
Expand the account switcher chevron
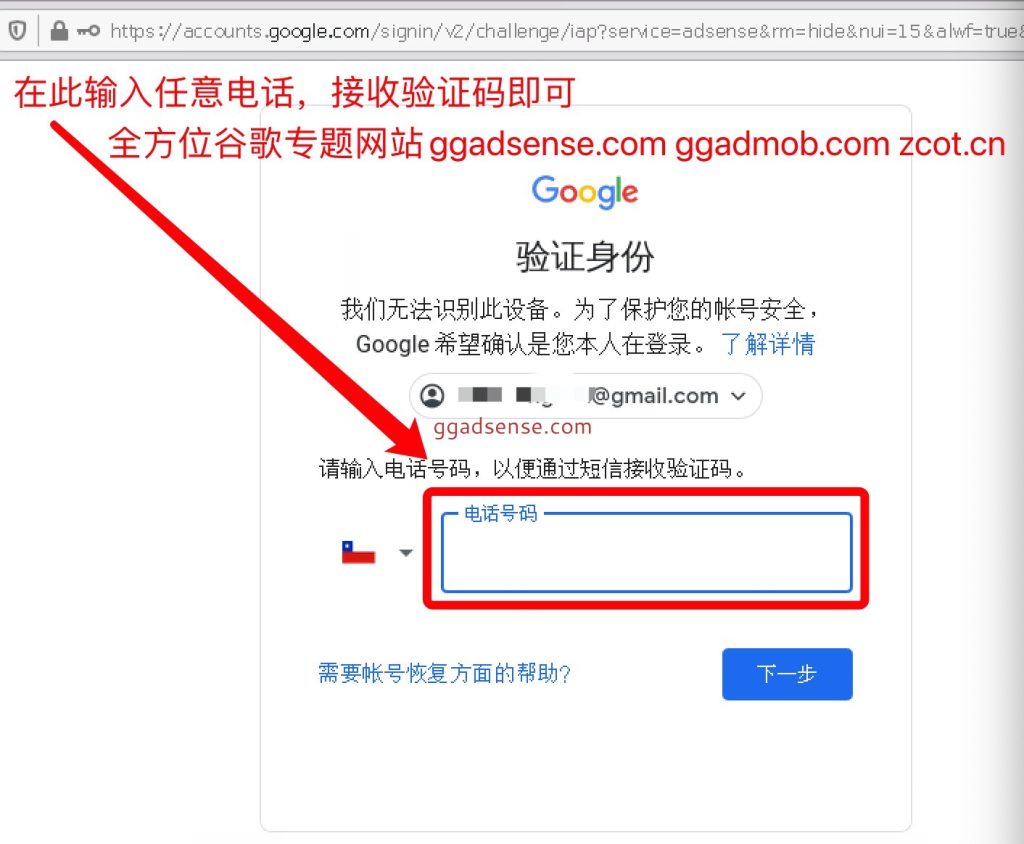pyautogui.click(x=738, y=396)
